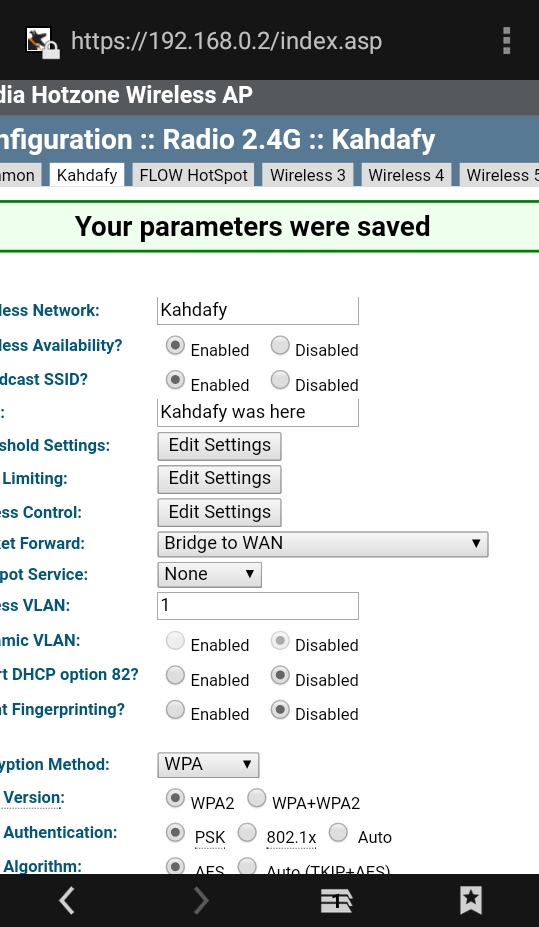Choose 802.1x authentication
Screen dimensions: 539x927
point(247,832)
